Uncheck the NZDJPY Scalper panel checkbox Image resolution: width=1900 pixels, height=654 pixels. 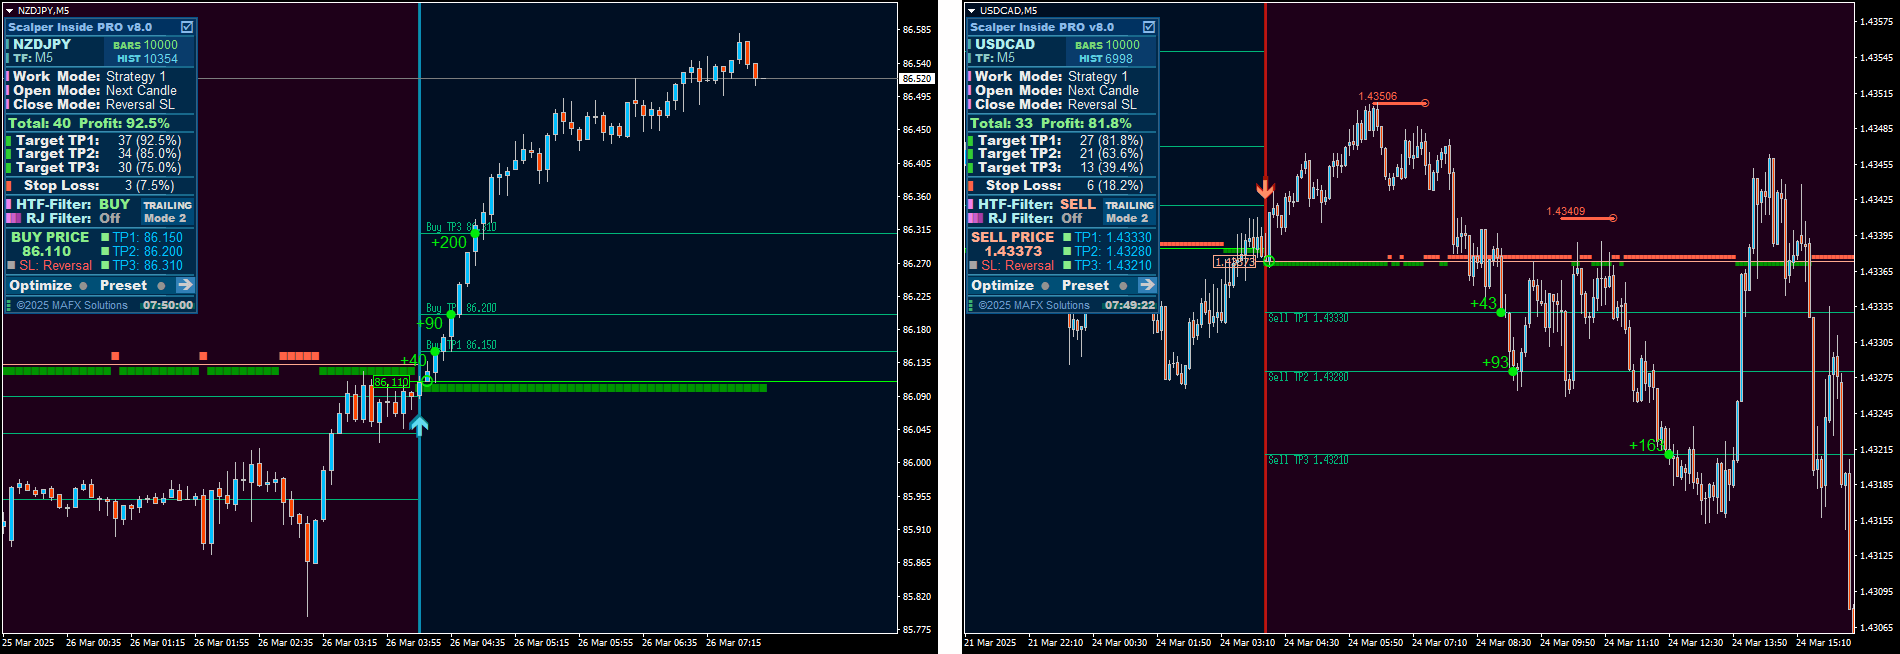point(186,27)
